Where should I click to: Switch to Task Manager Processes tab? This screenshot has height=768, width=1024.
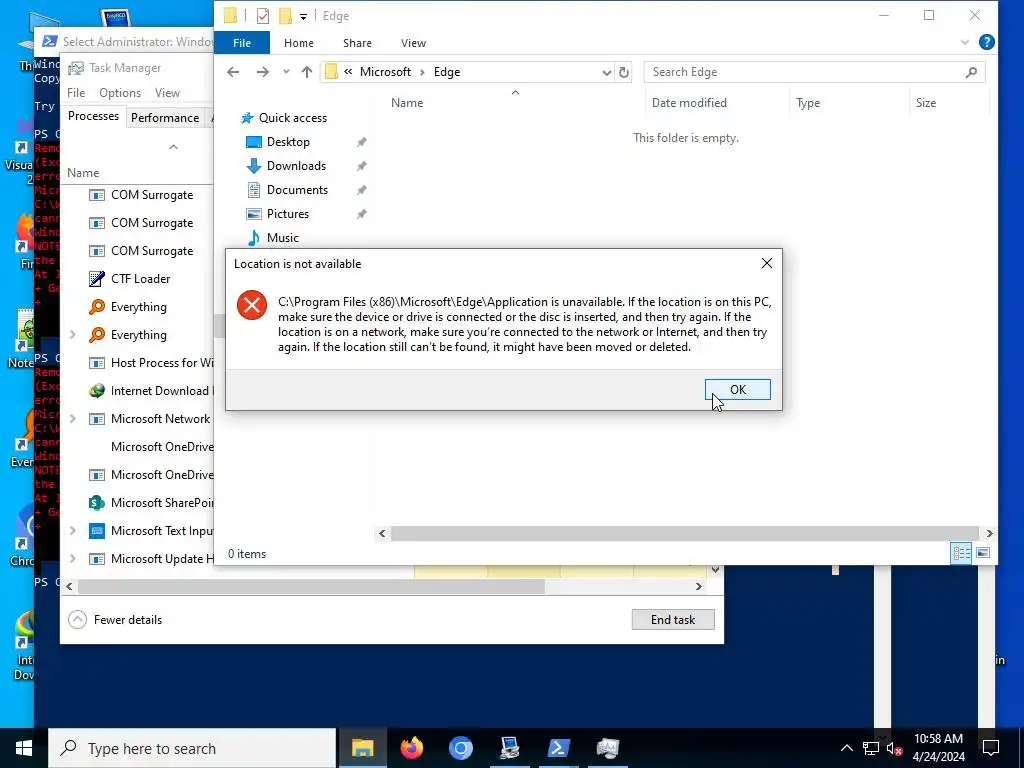pos(93,116)
